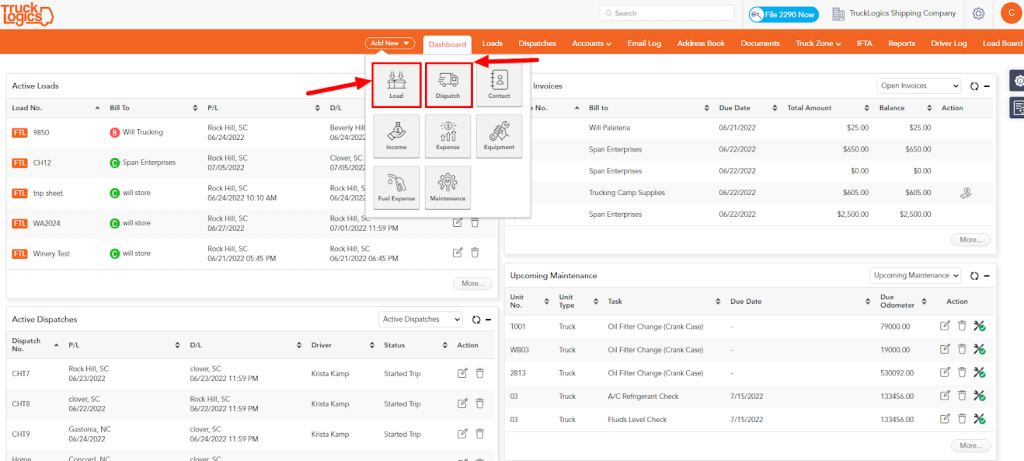Edit dispatch CHT8

click(x=462, y=404)
